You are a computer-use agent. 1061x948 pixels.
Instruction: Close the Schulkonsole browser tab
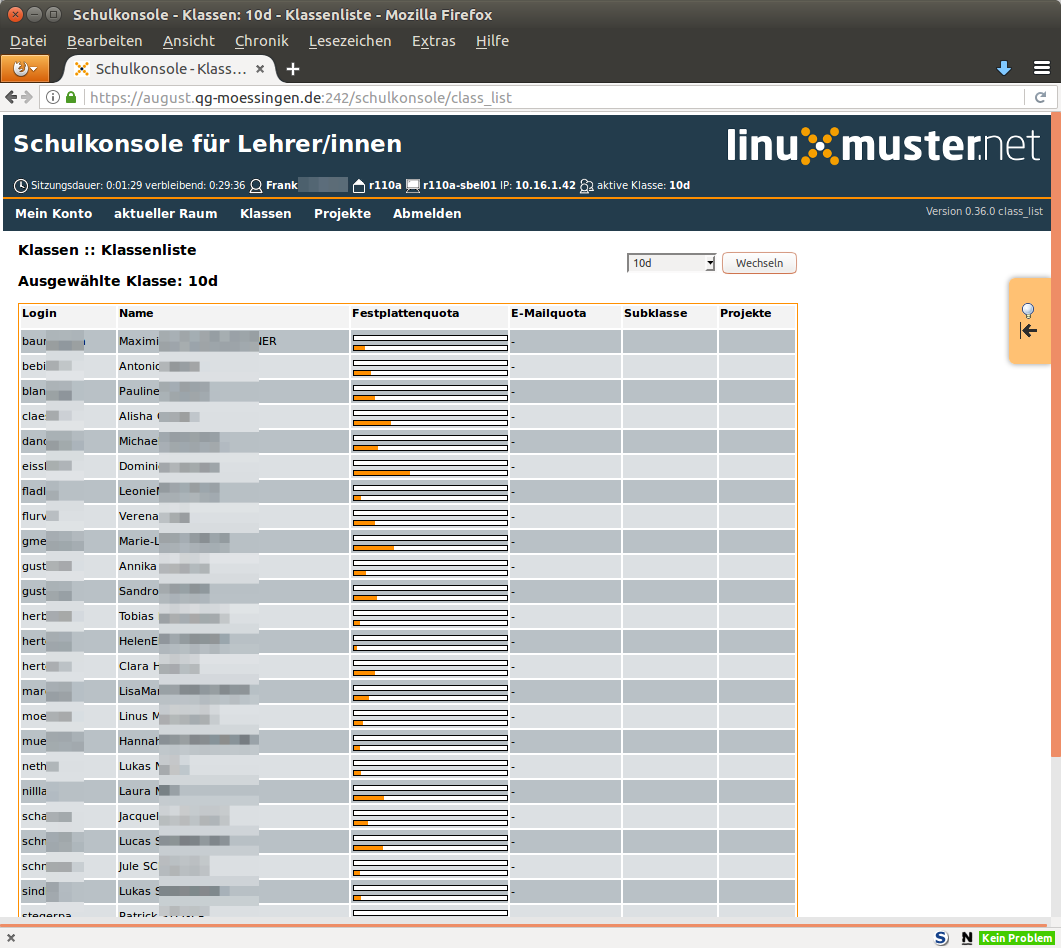(261, 69)
